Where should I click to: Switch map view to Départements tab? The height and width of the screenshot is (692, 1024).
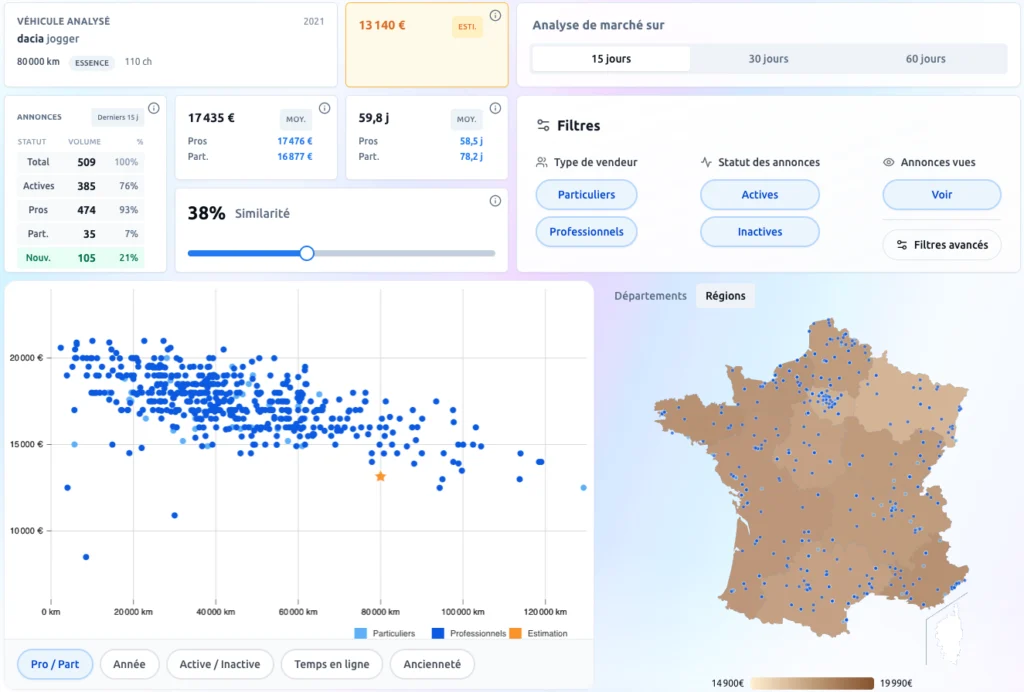tap(650, 296)
